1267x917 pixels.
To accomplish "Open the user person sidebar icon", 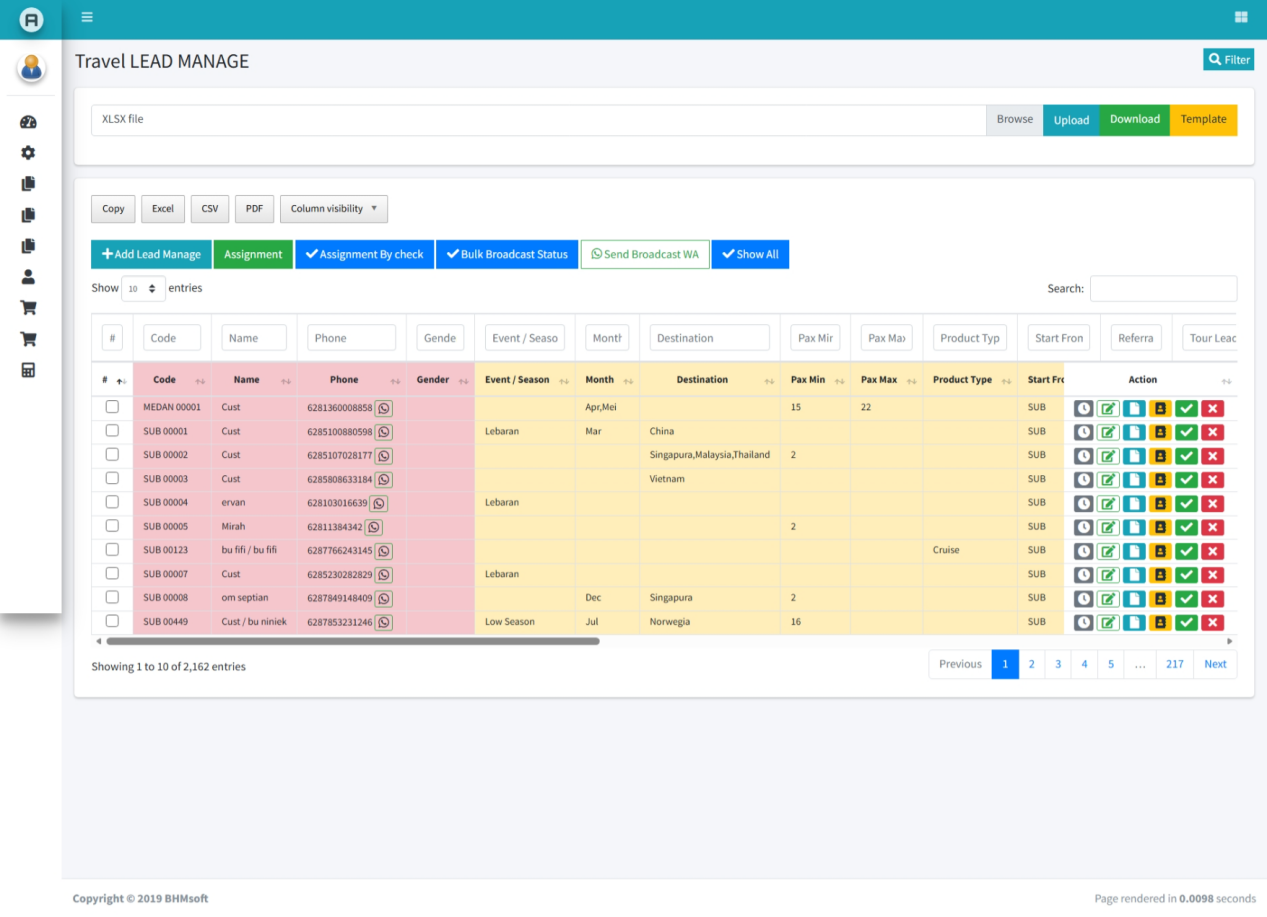I will click(x=28, y=277).
